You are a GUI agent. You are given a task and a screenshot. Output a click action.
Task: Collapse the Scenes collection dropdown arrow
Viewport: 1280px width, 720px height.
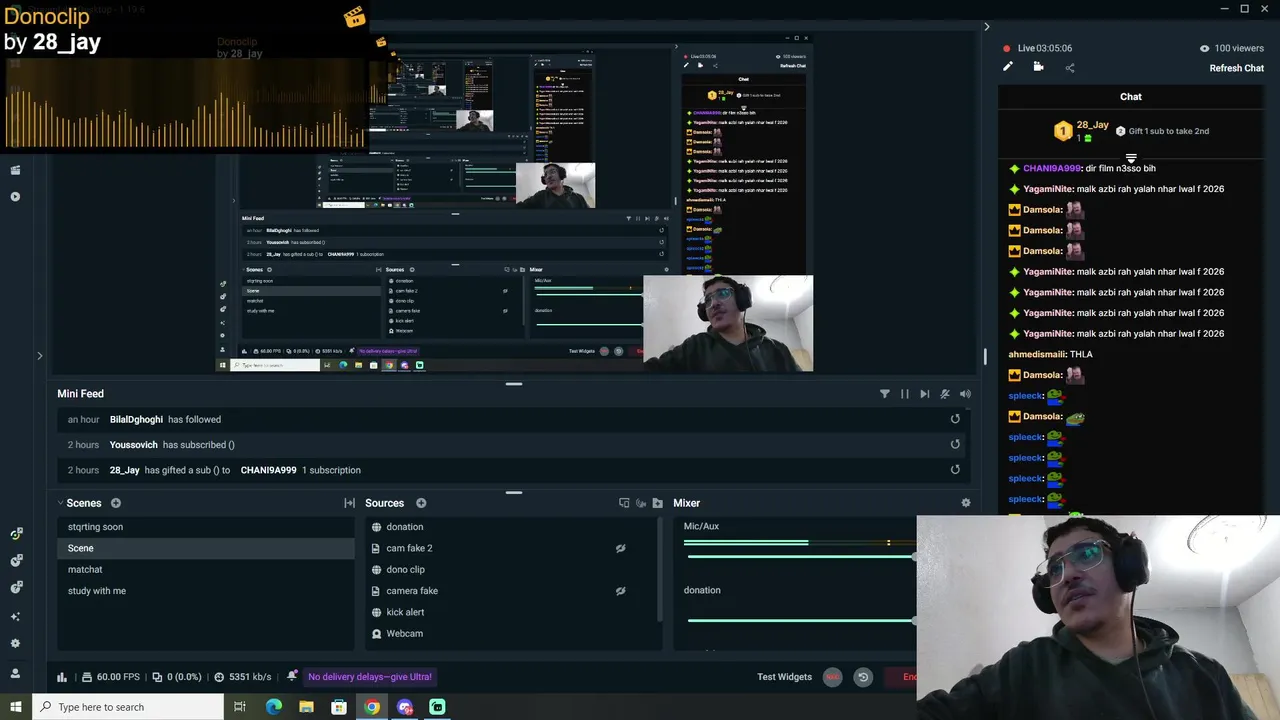[x=60, y=503]
